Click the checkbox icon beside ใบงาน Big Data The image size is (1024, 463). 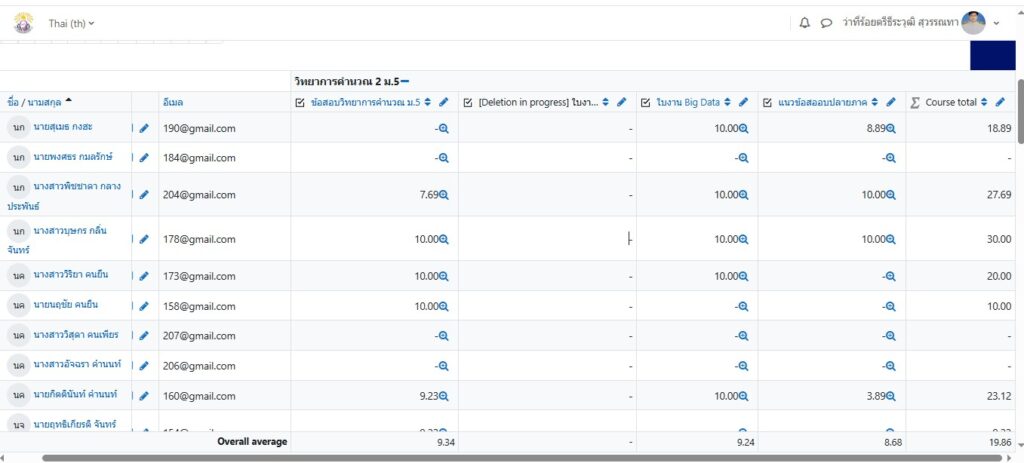tap(645, 102)
